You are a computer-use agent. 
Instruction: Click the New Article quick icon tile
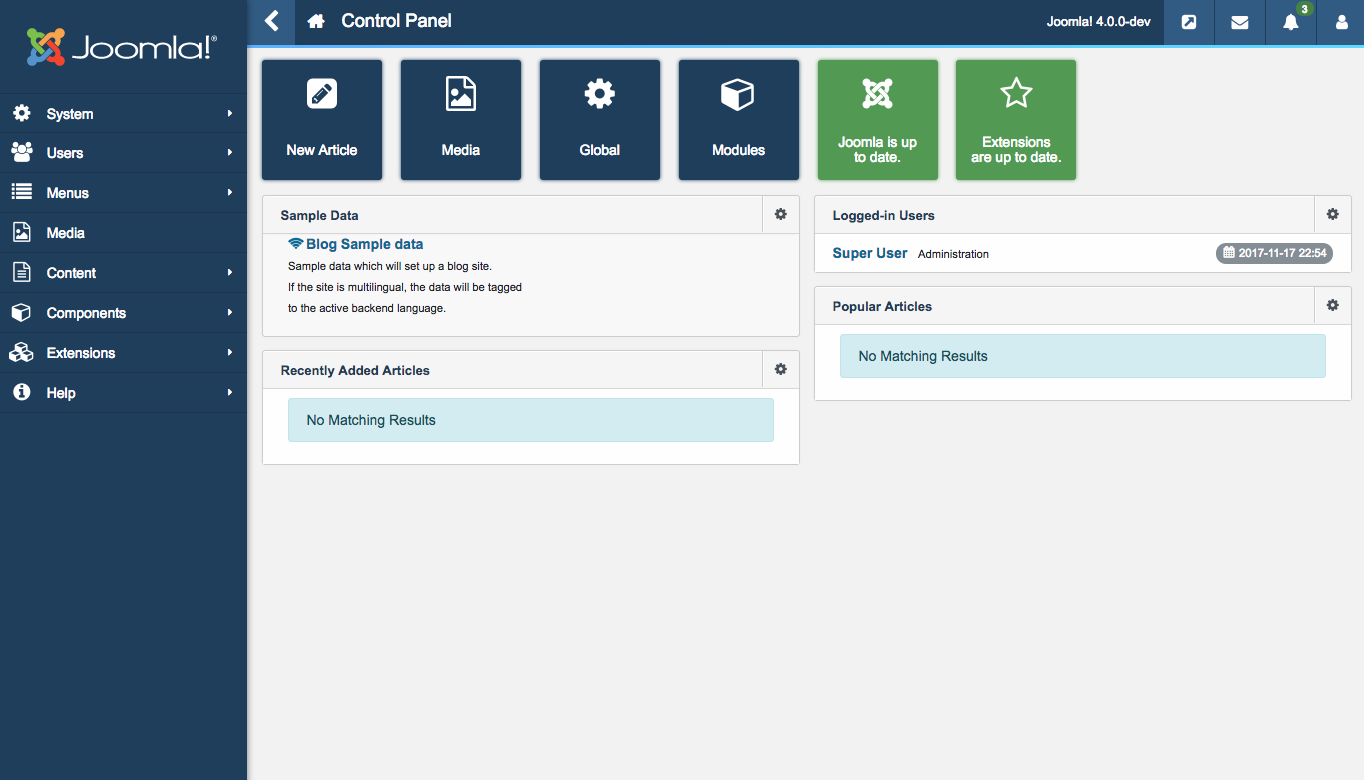[322, 120]
